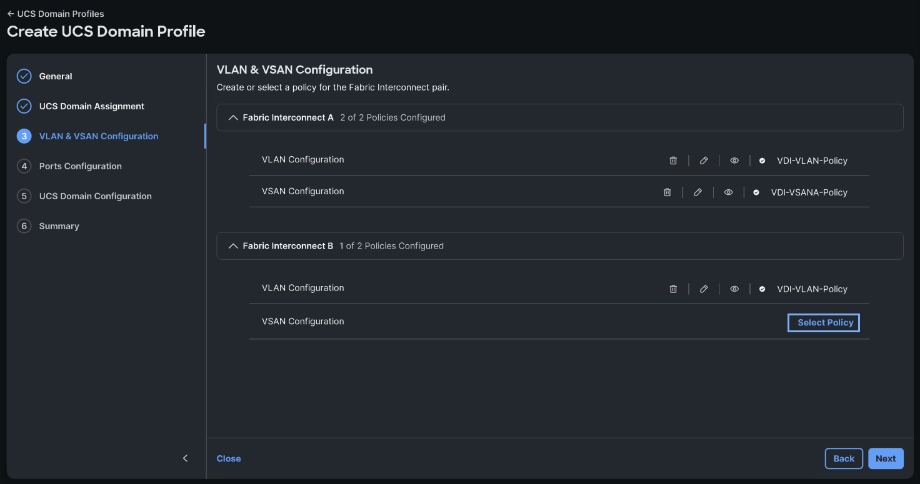Jump to UCS Domain Configuration step

(95, 196)
